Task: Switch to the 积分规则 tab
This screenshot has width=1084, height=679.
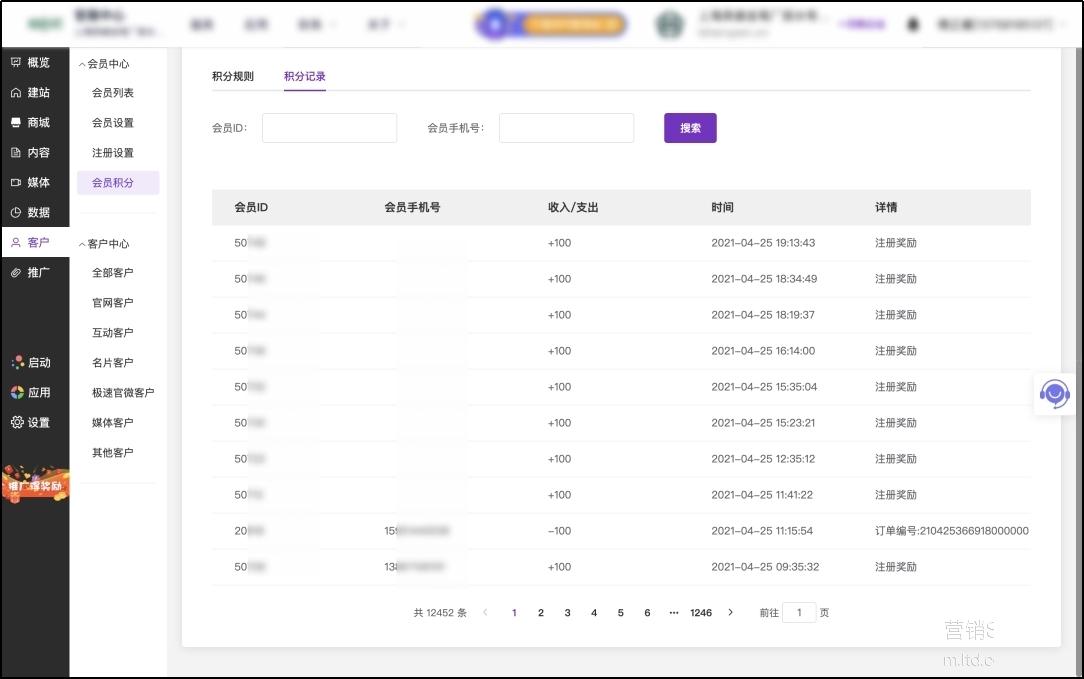Action: (x=233, y=77)
